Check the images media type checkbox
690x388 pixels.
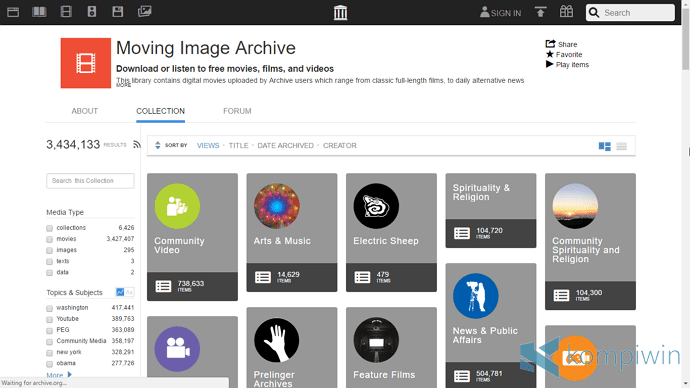point(49,250)
